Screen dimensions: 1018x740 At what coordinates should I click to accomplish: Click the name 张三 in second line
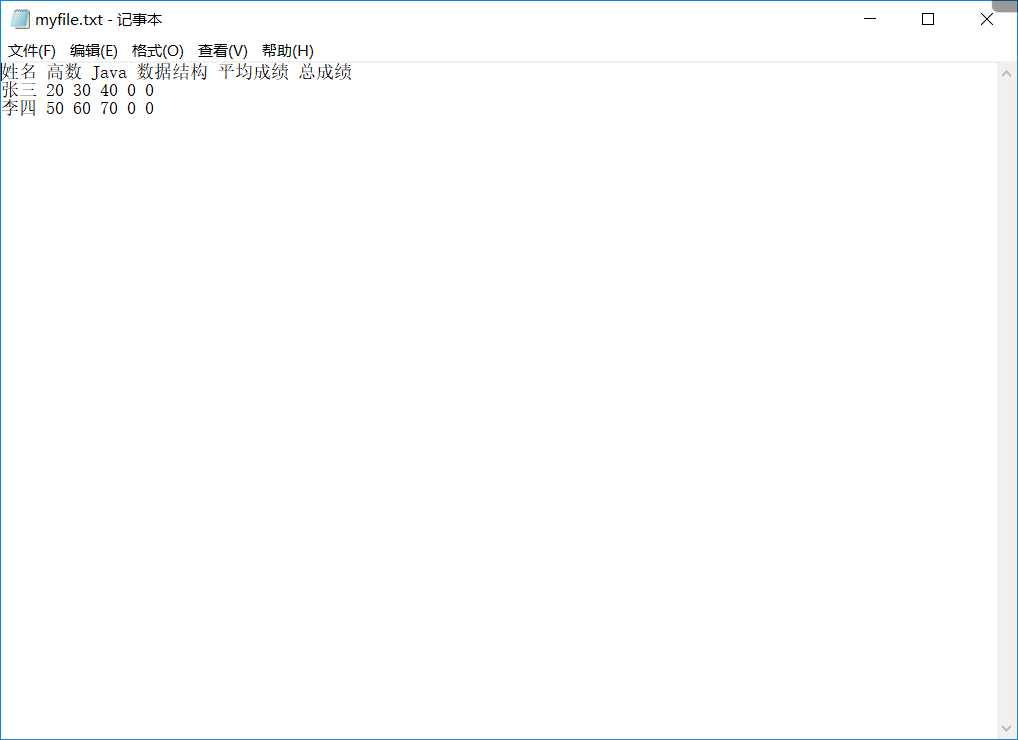[19, 90]
